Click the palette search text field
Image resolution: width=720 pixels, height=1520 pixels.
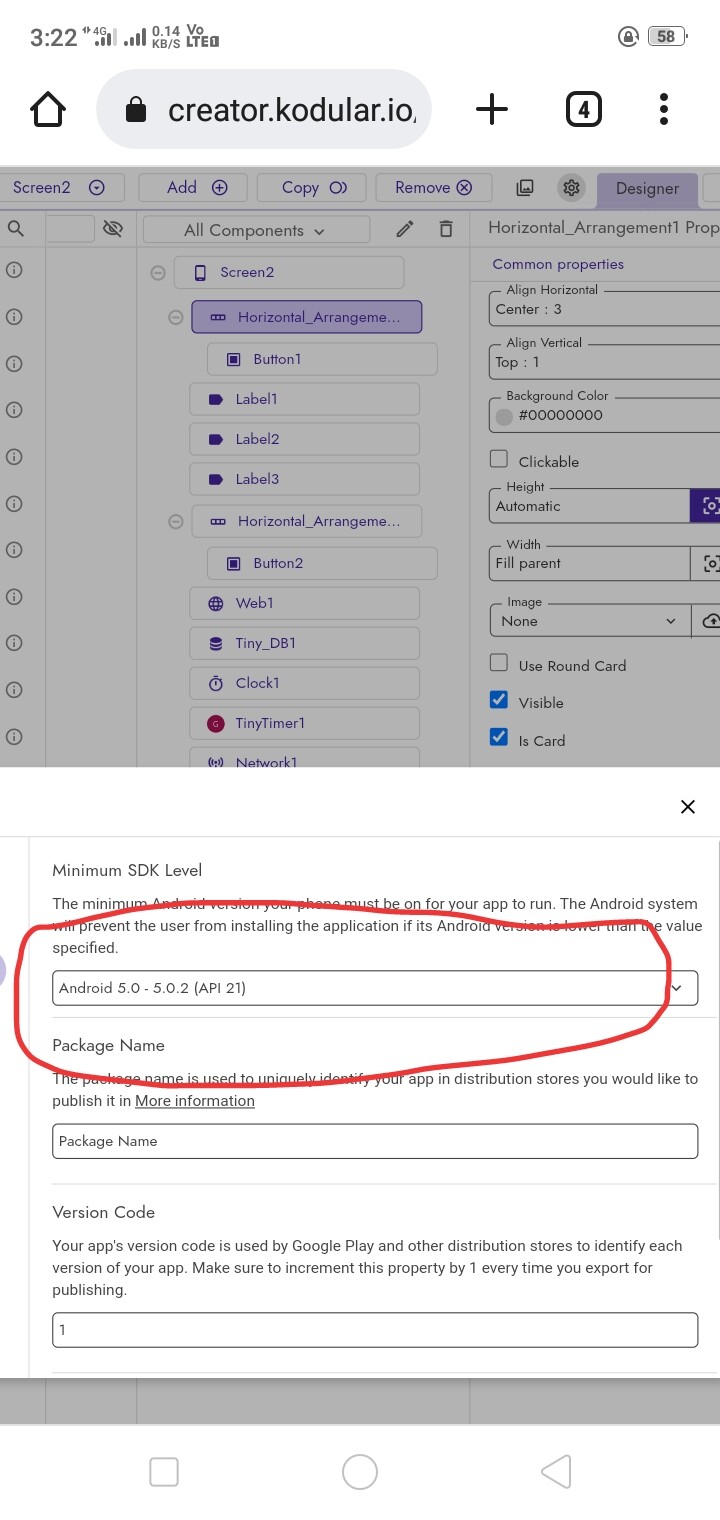(70, 229)
